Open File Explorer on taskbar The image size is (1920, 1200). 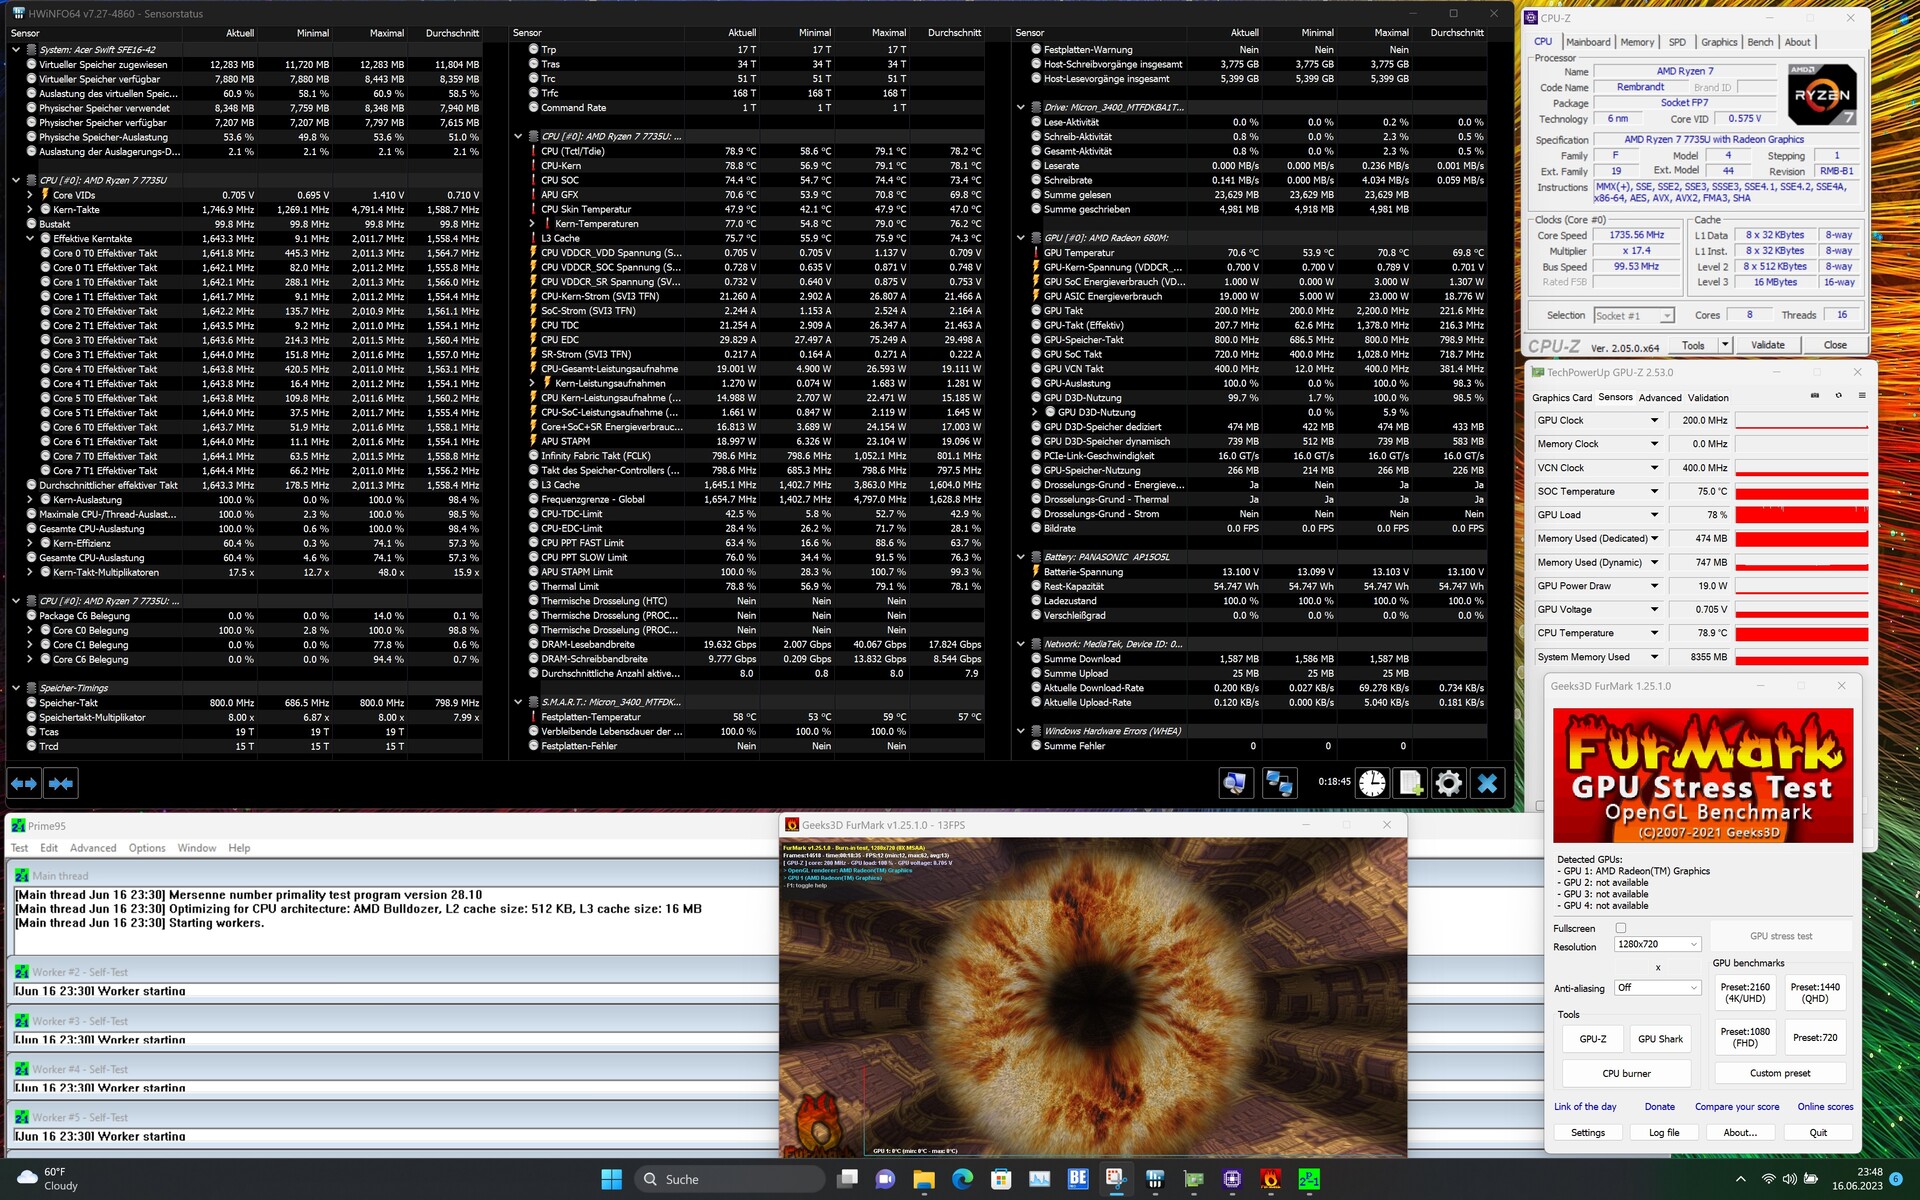click(x=923, y=1179)
